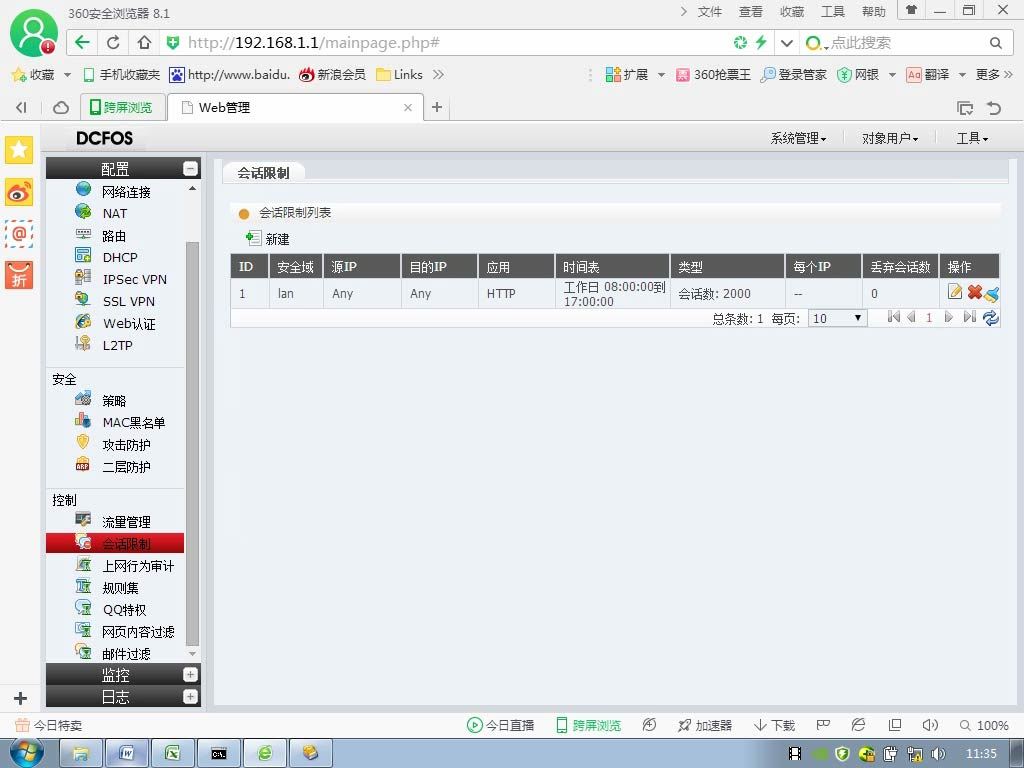Open 下载 downloads in status bar
Screen dimensions: 1024x768
click(x=775, y=725)
